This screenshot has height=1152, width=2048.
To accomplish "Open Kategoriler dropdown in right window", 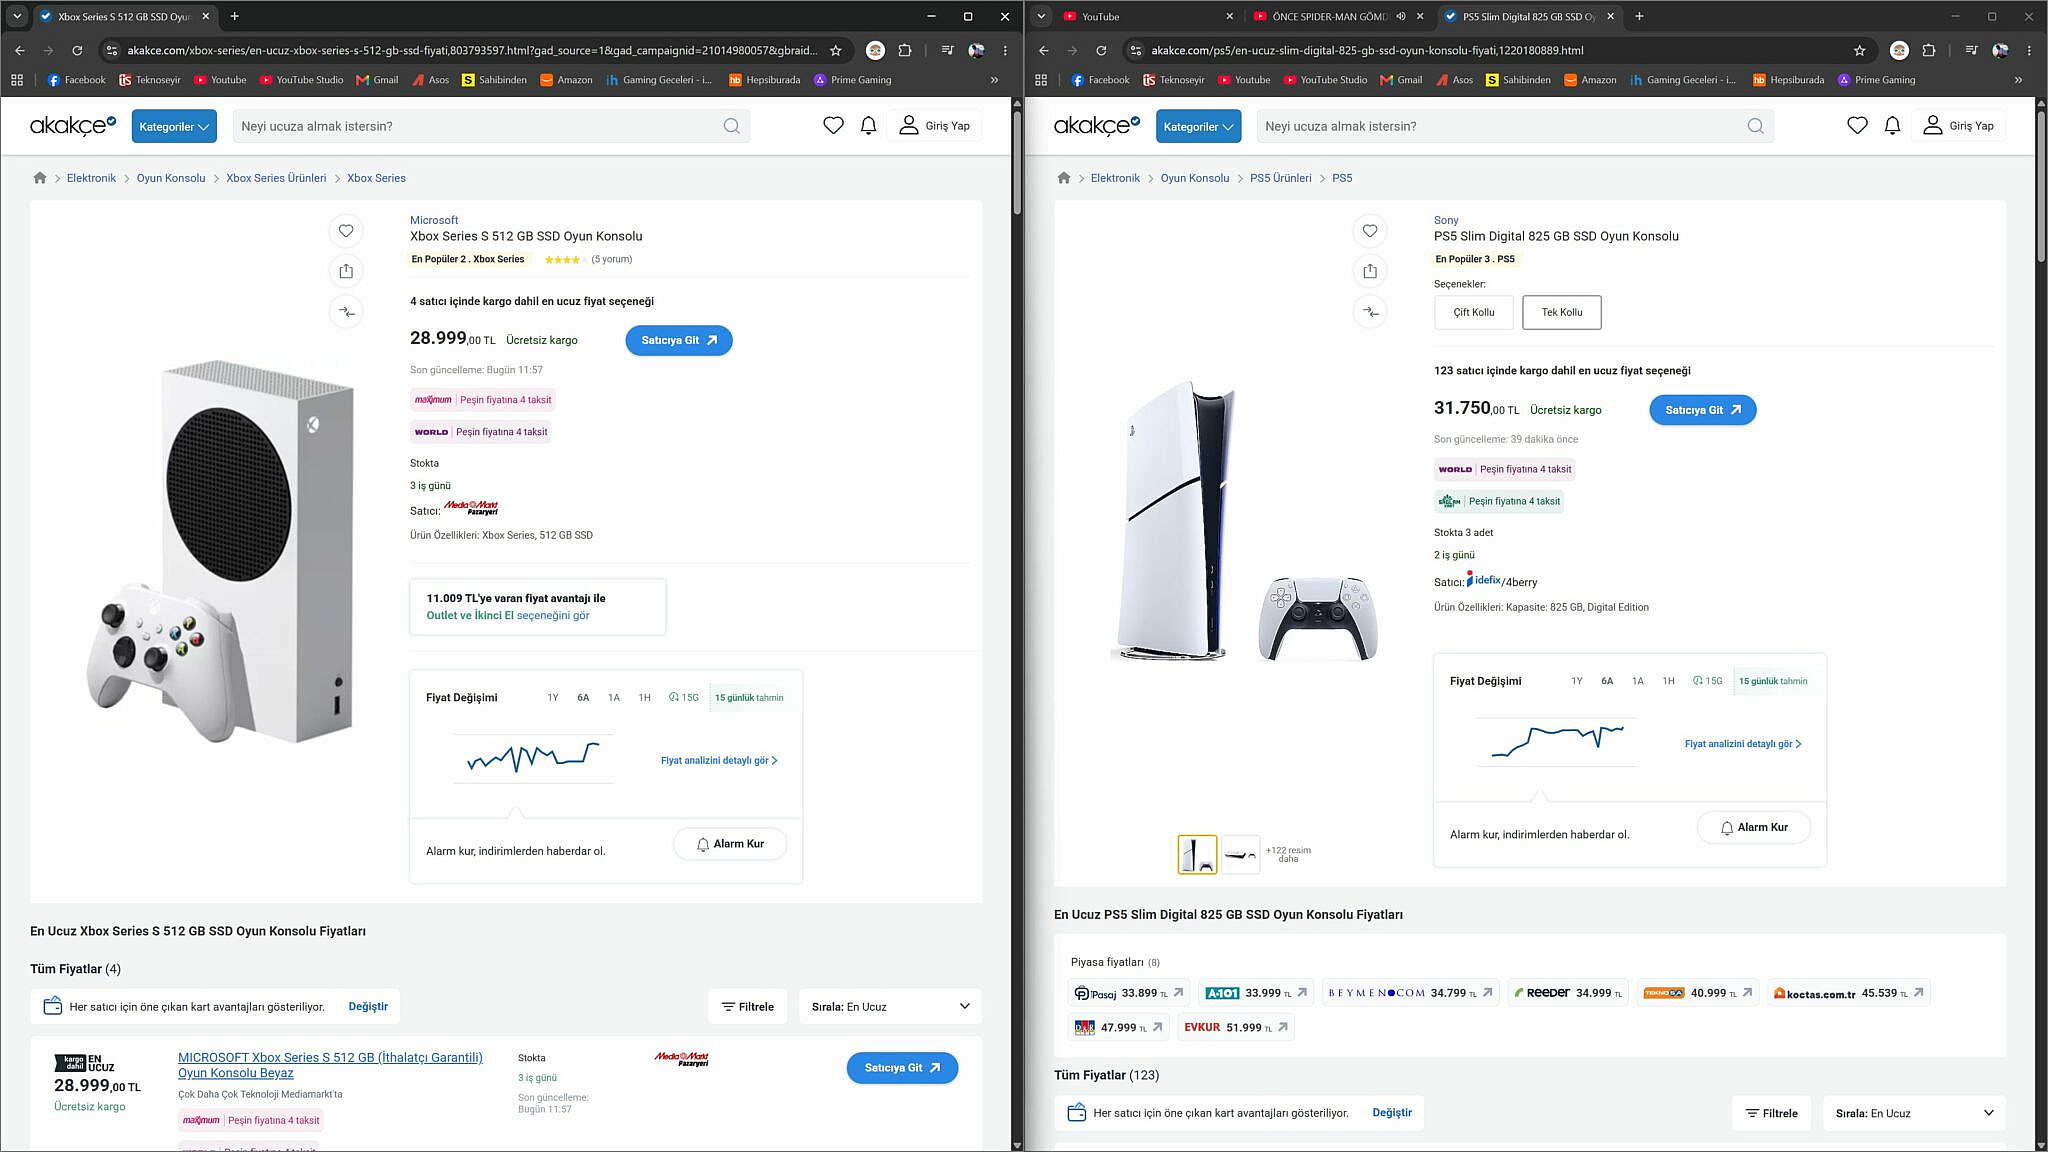I will coord(1198,126).
